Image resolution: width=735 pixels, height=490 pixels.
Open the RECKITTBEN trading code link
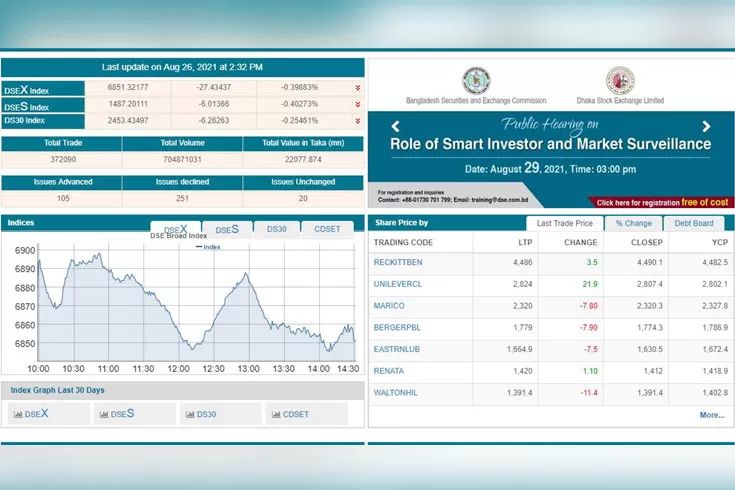[x=398, y=262]
